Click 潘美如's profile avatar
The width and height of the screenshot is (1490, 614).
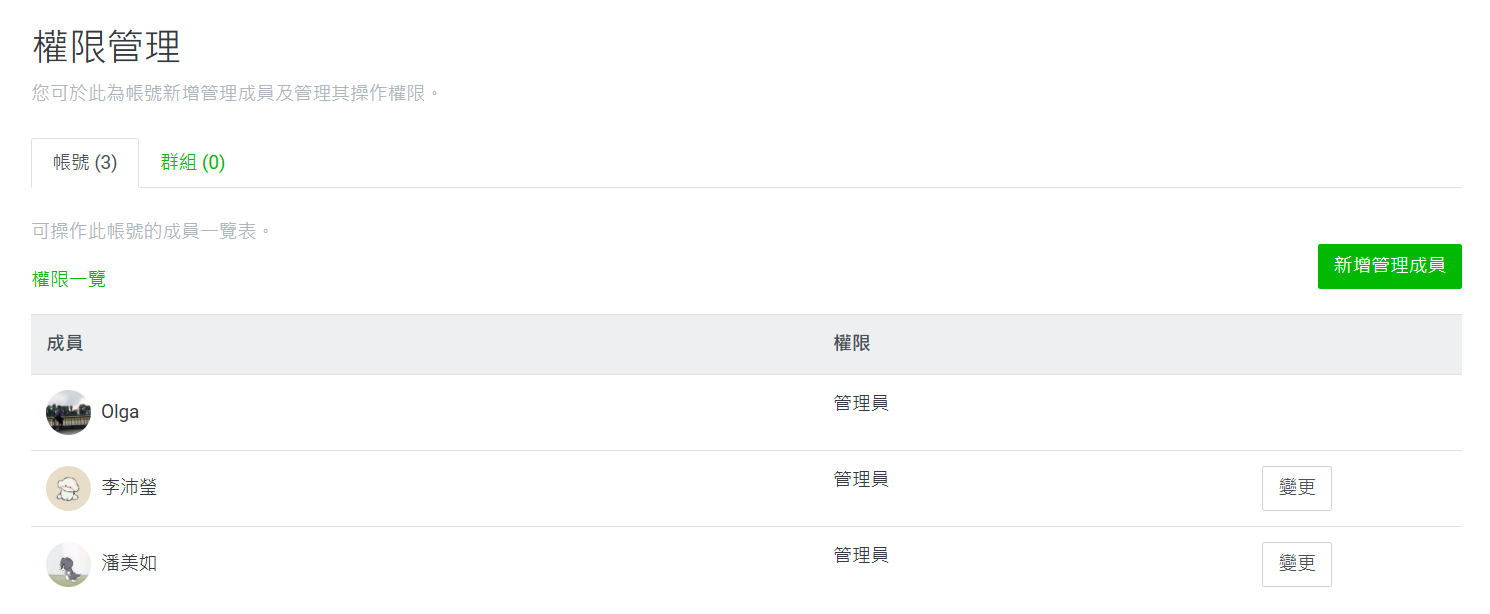(x=68, y=564)
